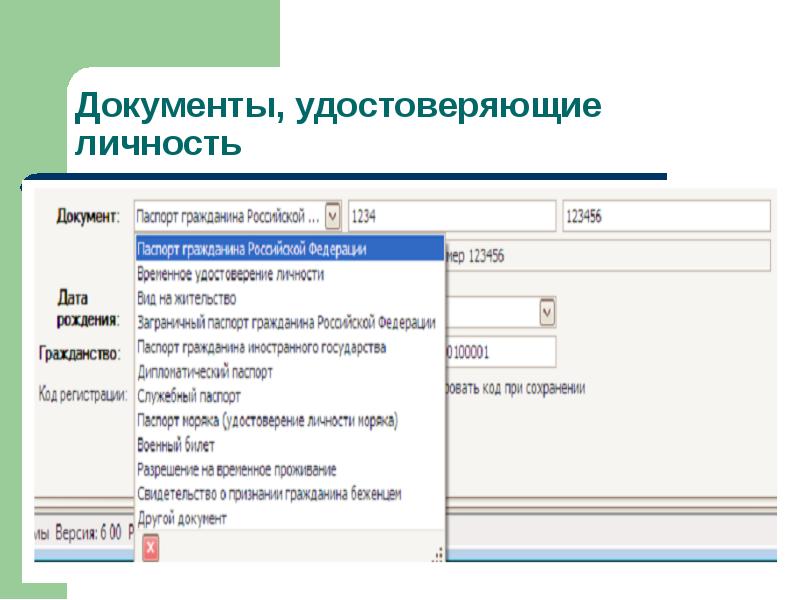Screen dimensions: 800x600
Task: Click the resize grip of the dropdown list
Action: [437, 553]
